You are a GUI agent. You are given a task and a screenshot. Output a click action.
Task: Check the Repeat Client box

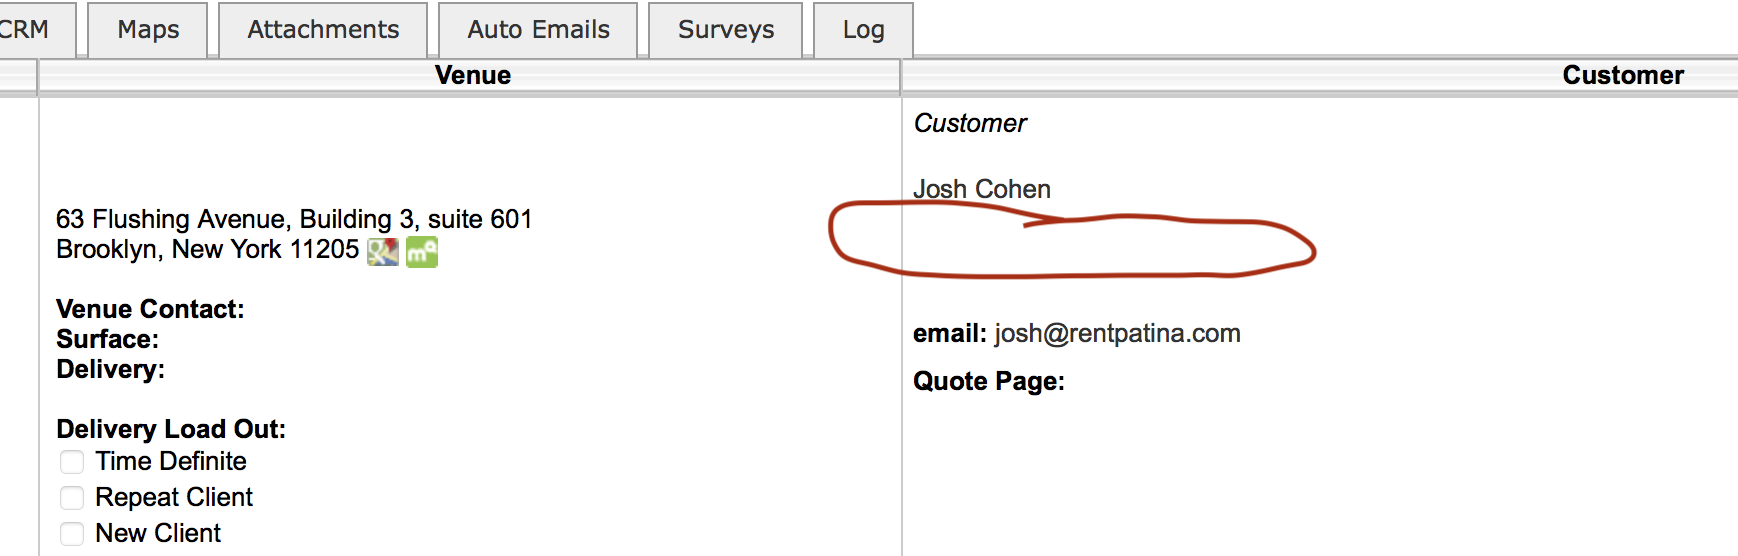72,498
